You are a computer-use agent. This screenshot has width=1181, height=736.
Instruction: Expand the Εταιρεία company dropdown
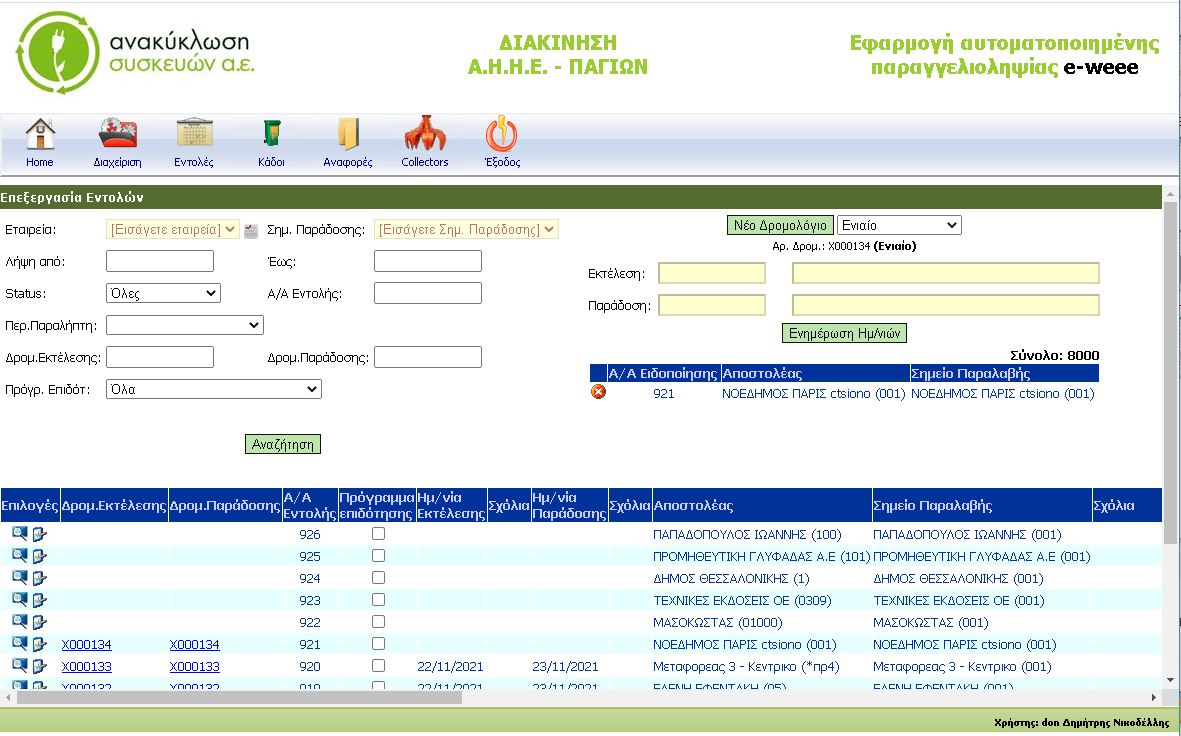[172, 229]
